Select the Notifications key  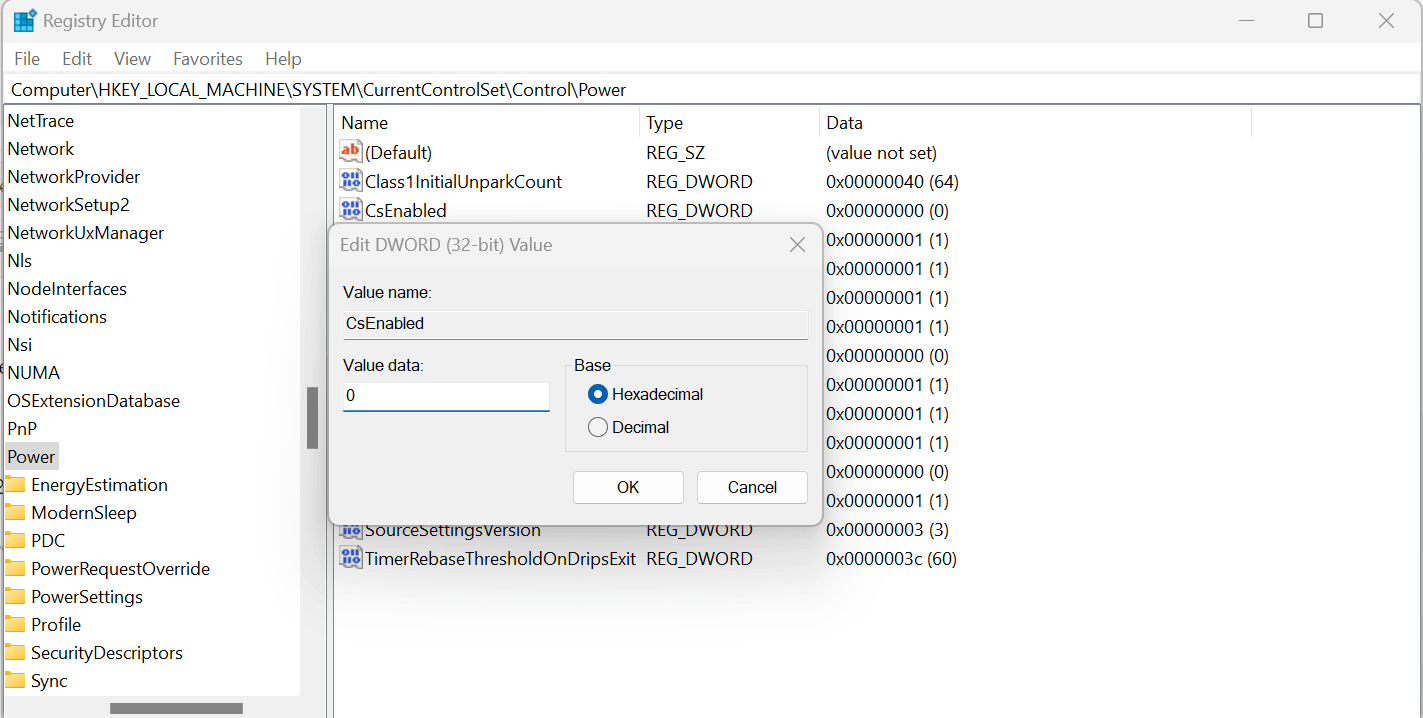pyautogui.click(x=57, y=316)
